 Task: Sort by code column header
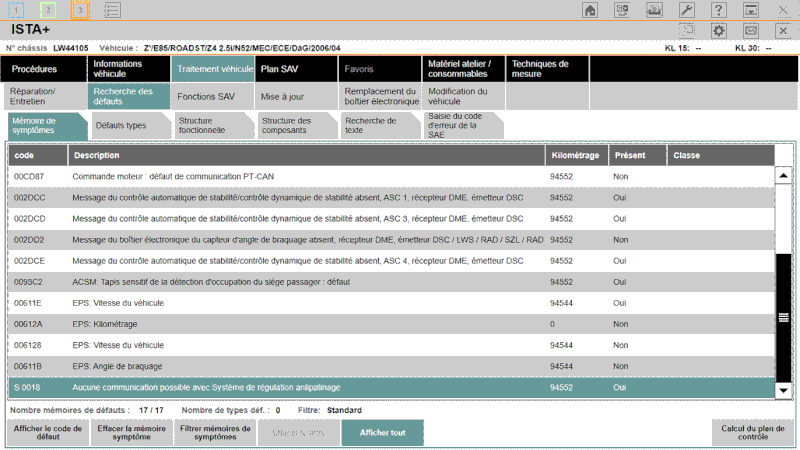tap(38, 155)
